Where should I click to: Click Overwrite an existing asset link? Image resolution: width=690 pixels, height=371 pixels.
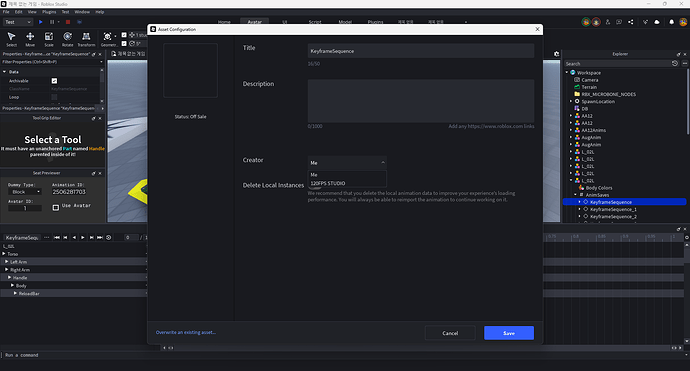click(186, 332)
